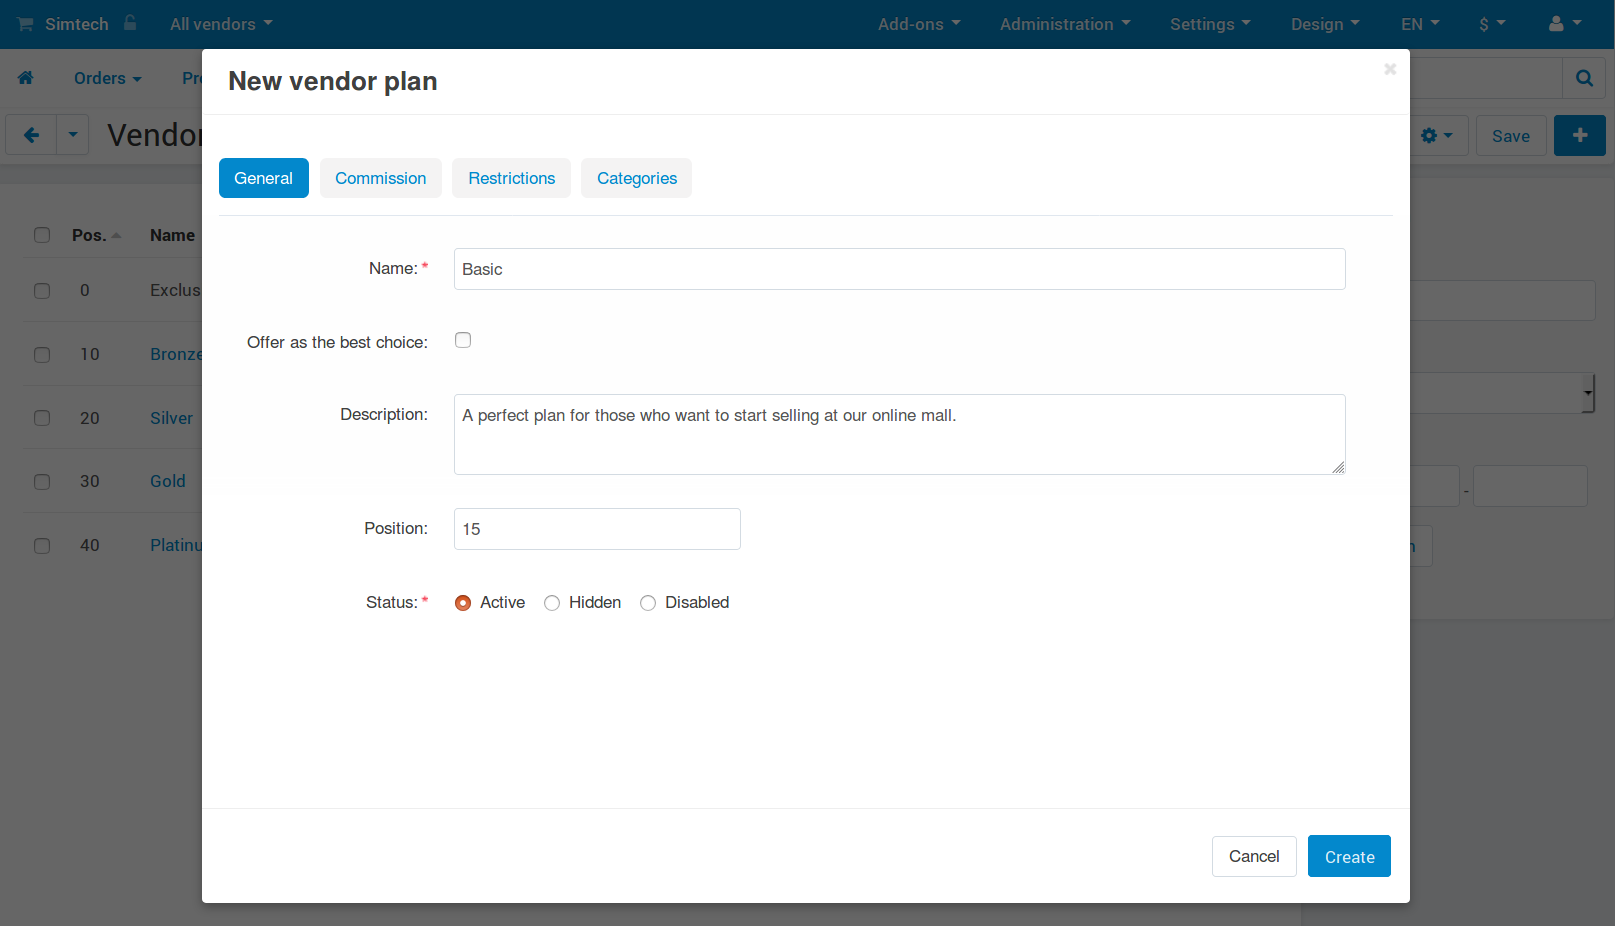
Task: Select the Hidden status radio button
Action: (552, 603)
